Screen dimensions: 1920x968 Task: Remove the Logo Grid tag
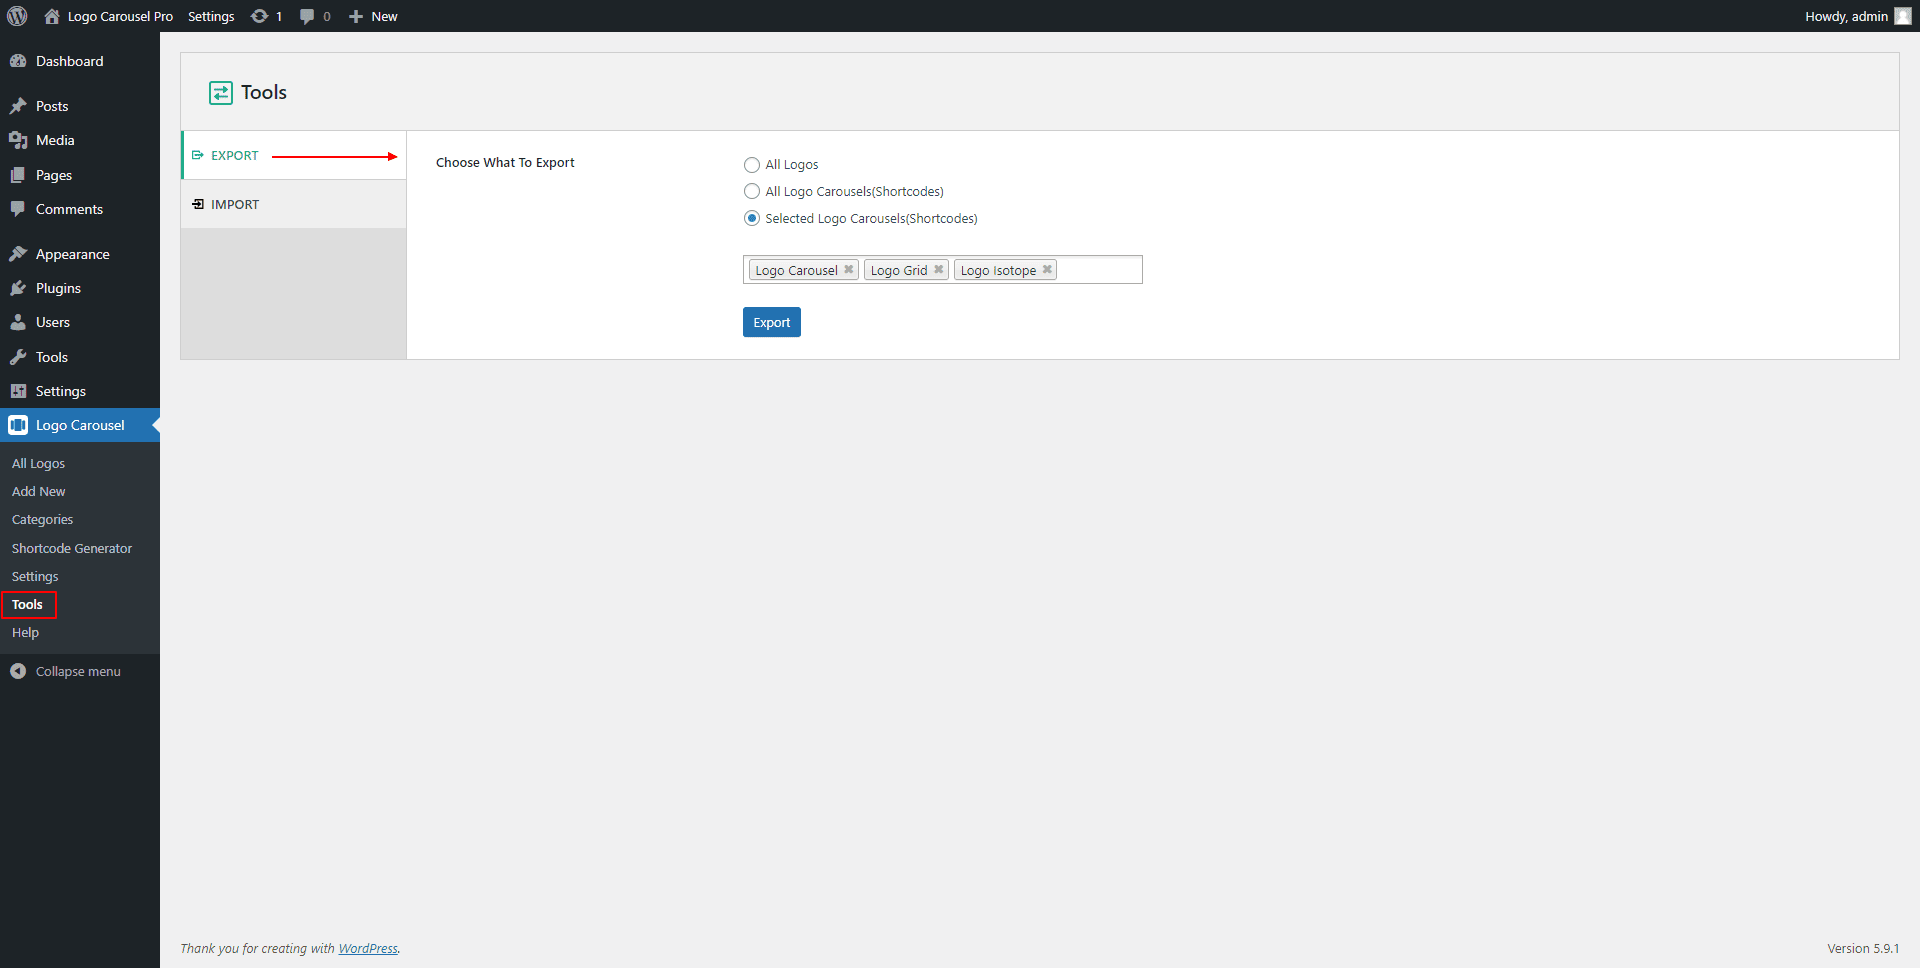tap(939, 270)
